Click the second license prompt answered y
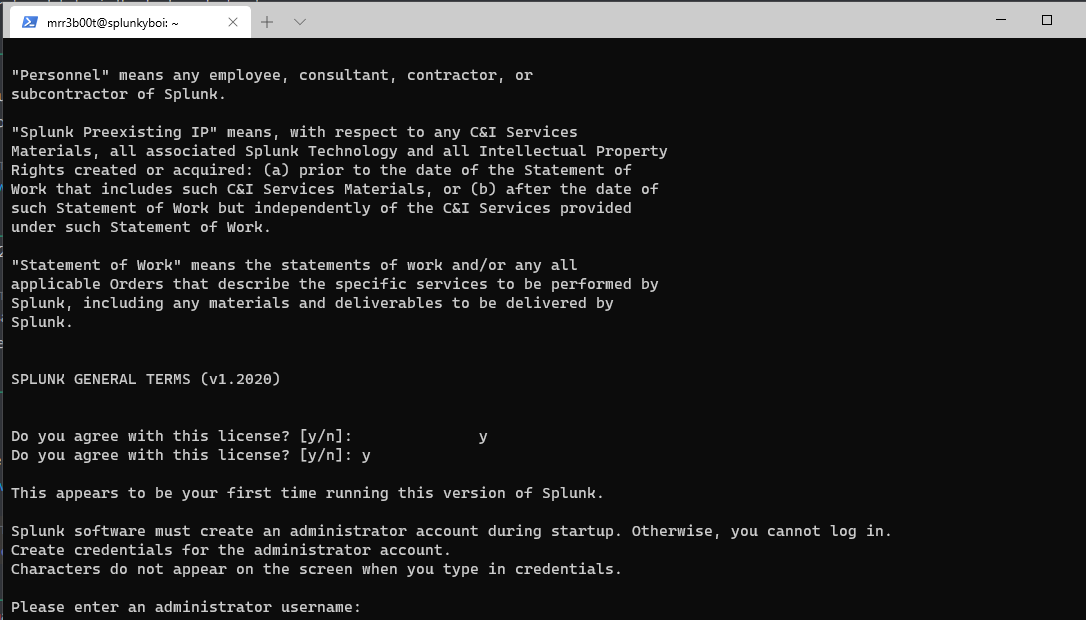 pyautogui.click(x=190, y=455)
